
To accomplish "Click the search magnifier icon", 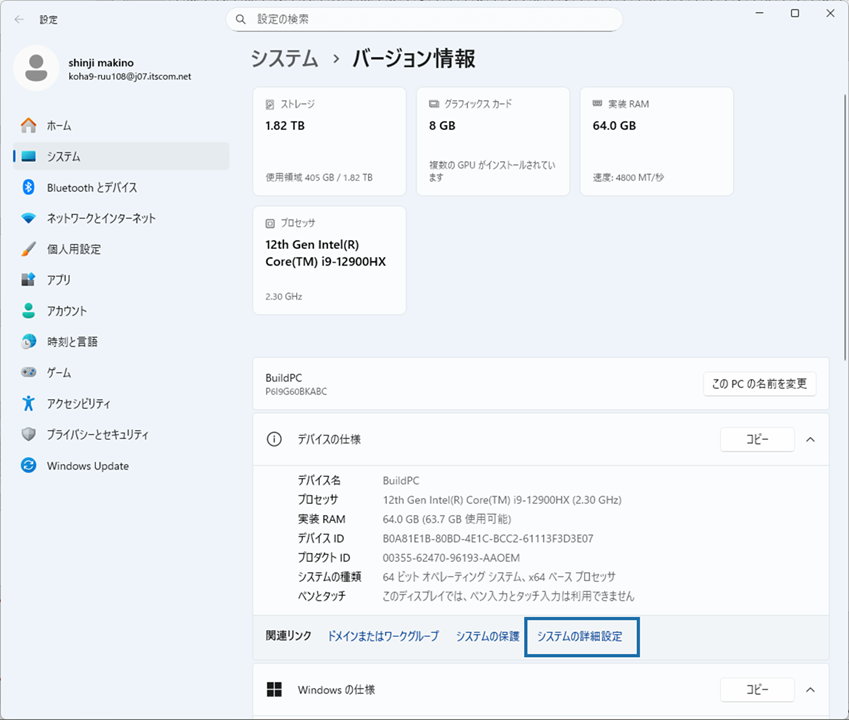I will point(241,19).
